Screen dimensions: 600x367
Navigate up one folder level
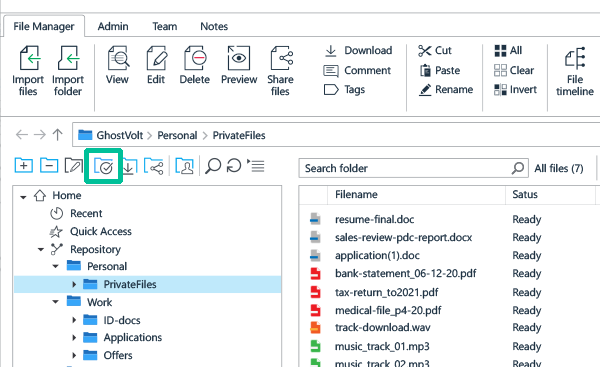57,135
